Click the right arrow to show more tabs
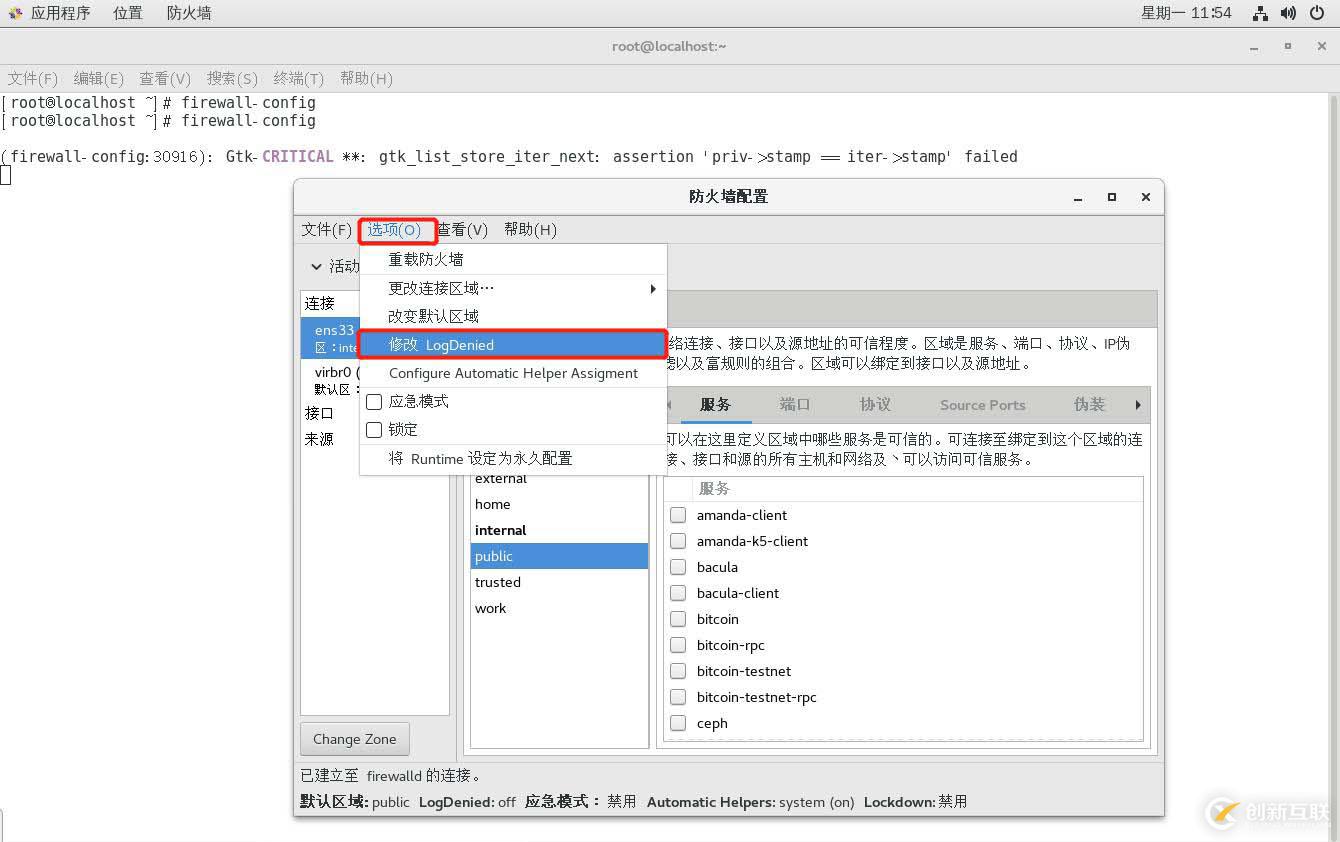The height and width of the screenshot is (842, 1340). pyautogui.click(x=1138, y=404)
